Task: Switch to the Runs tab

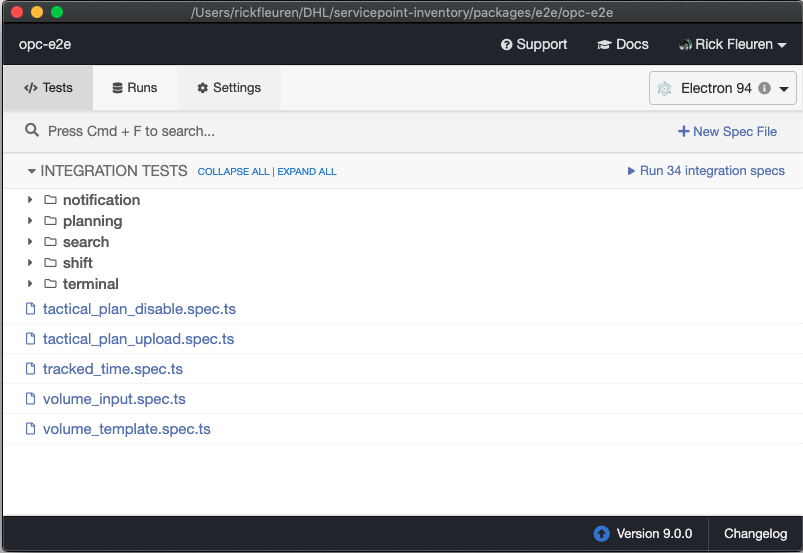Action: tap(135, 88)
